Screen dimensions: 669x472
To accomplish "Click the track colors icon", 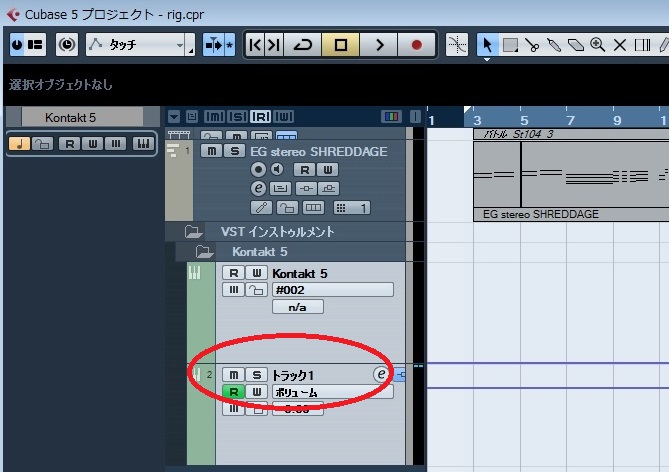I will (391, 117).
